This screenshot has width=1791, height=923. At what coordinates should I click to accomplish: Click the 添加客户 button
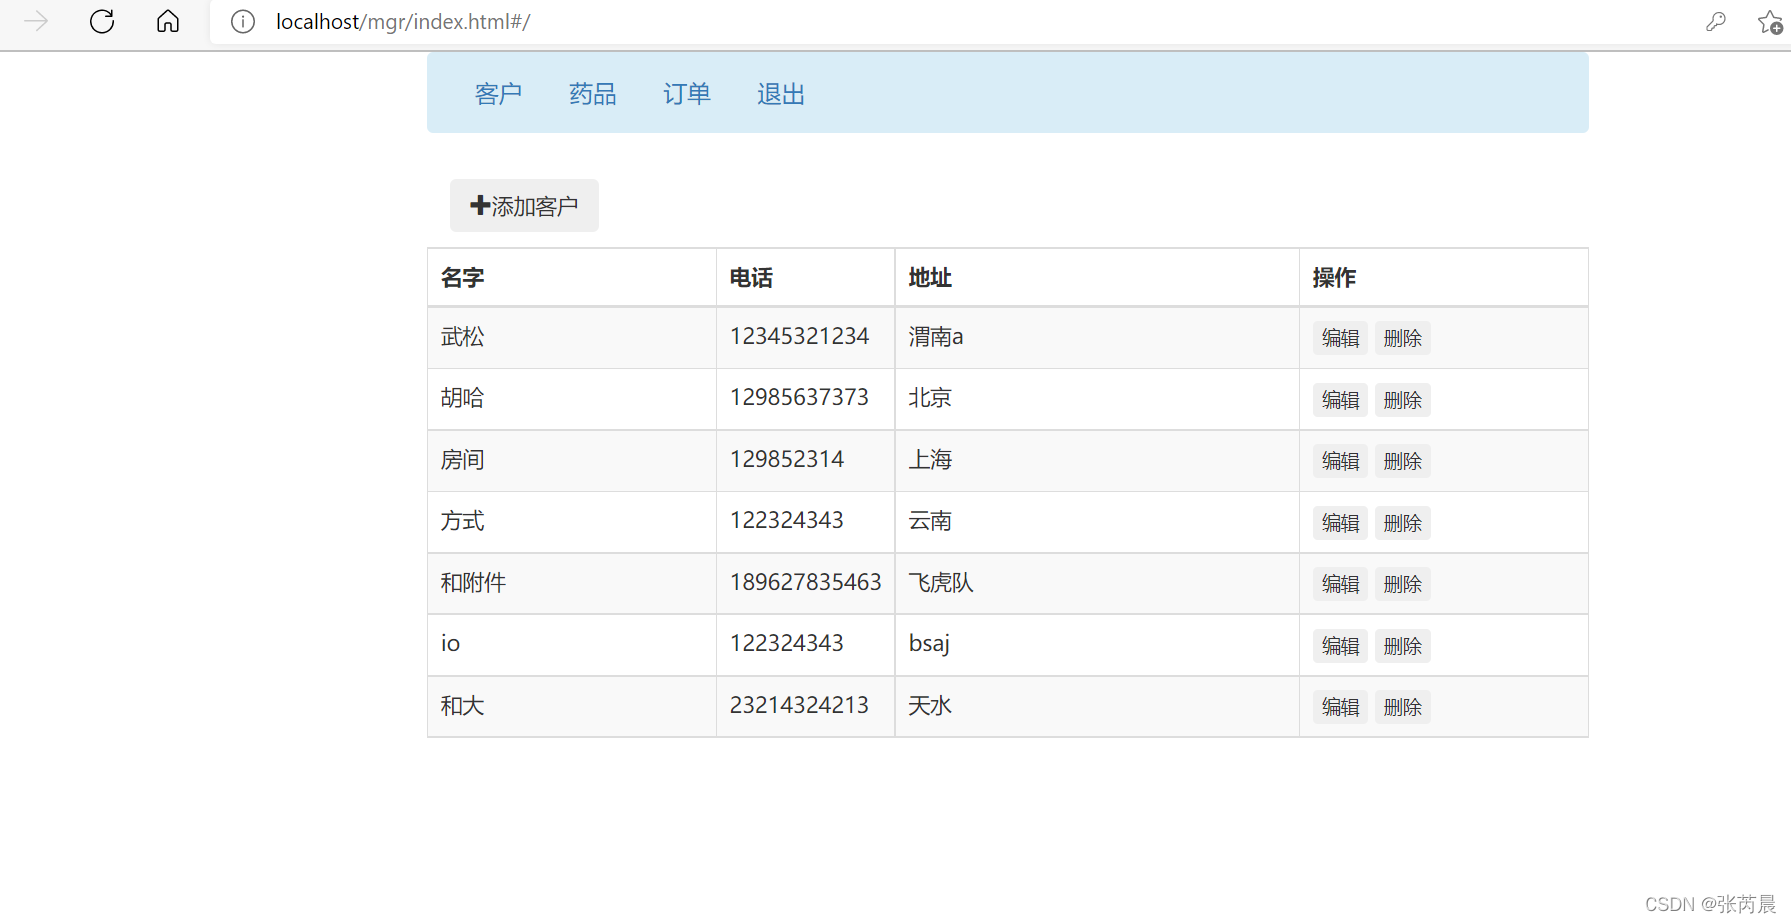[524, 206]
